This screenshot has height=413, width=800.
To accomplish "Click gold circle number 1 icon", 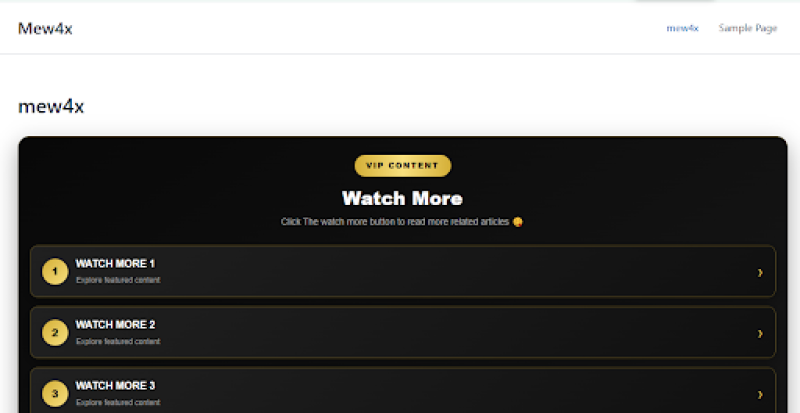I will pyautogui.click(x=55, y=272).
